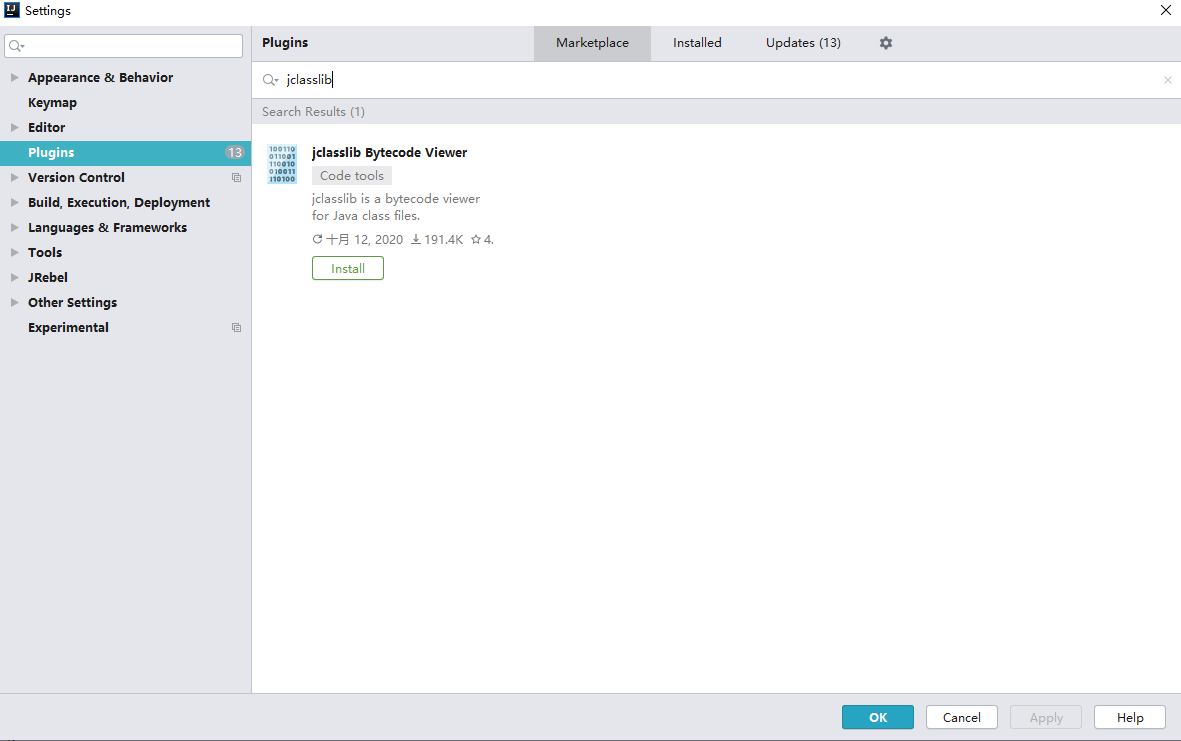Click the jclasslib Bytecode Viewer plugin icon
Viewport: 1181px width, 741px height.
(282, 164)
